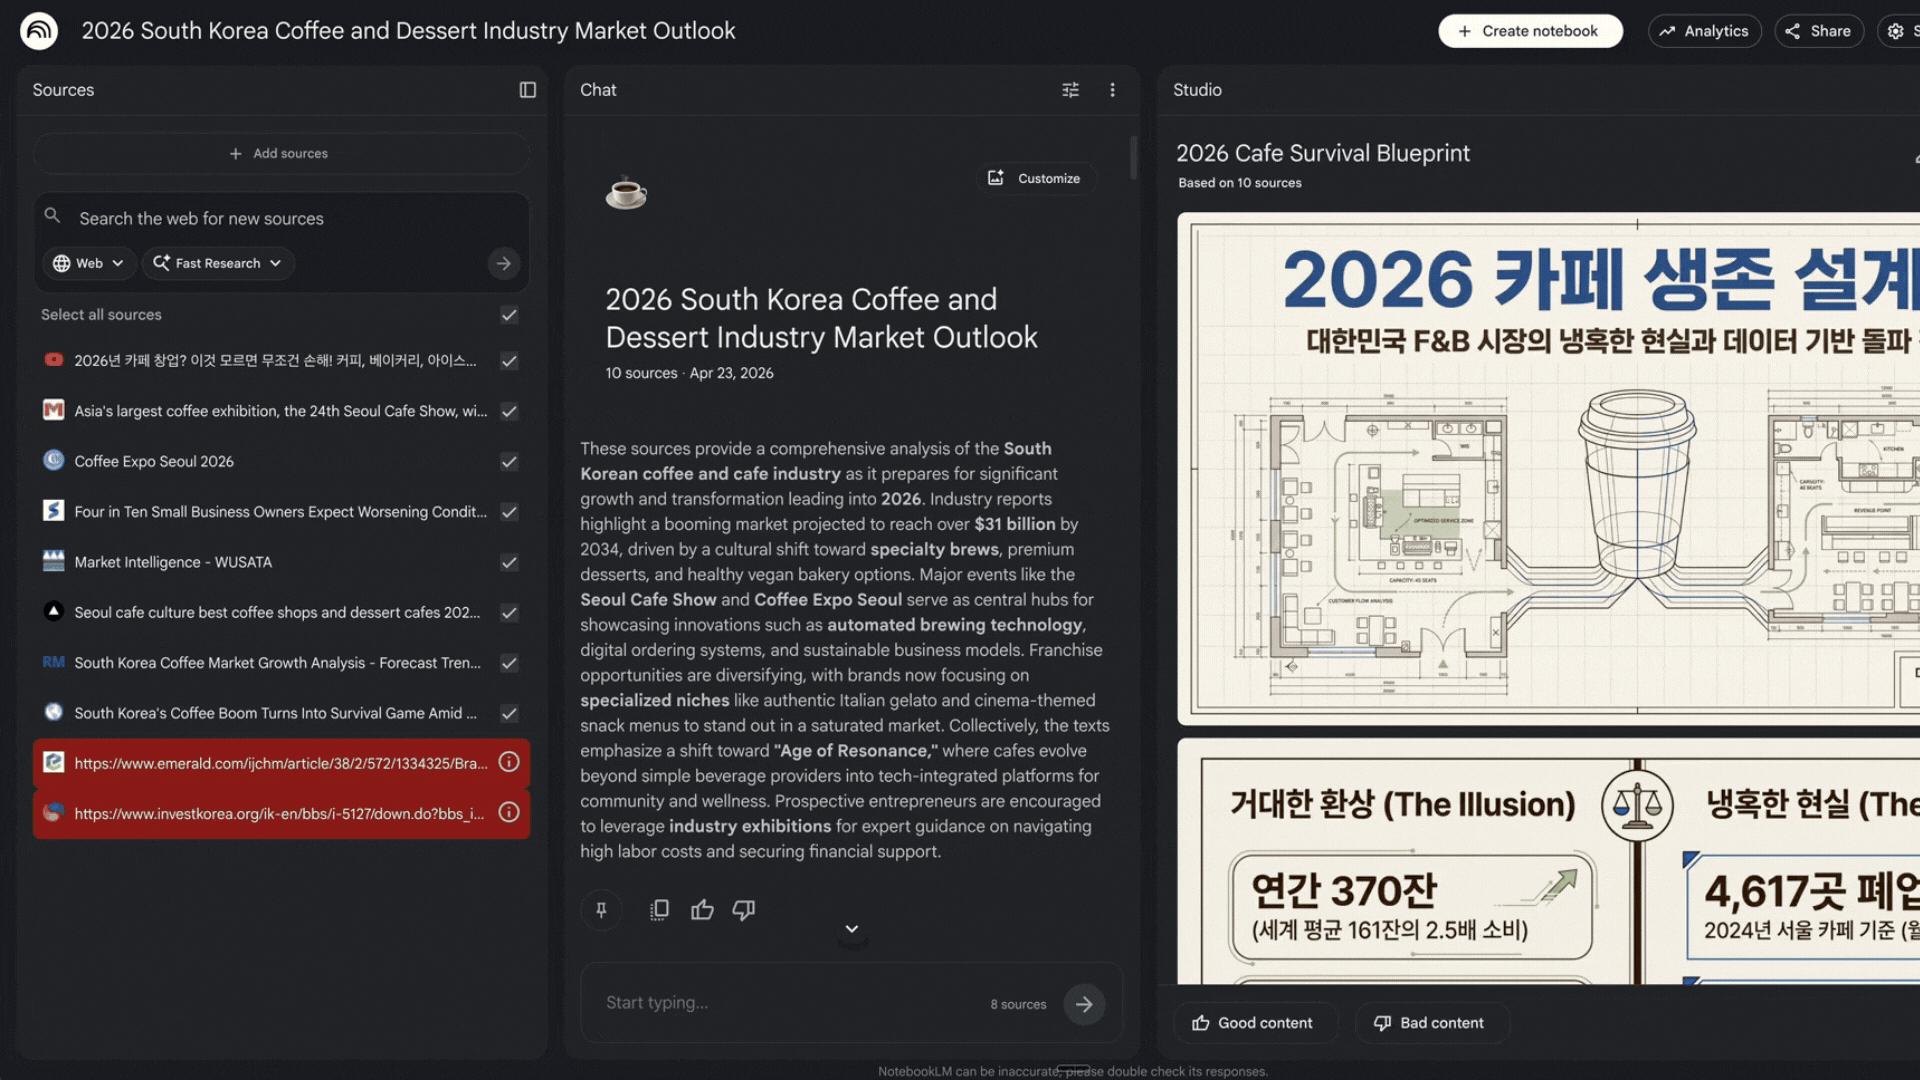Uncheck the Seoul cafe culture source
The width and height of the screenshot is (1920, 1080).
509,613
